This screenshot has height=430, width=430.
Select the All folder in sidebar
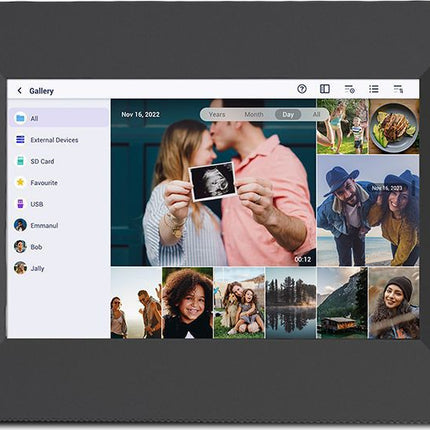pos(59,118)
